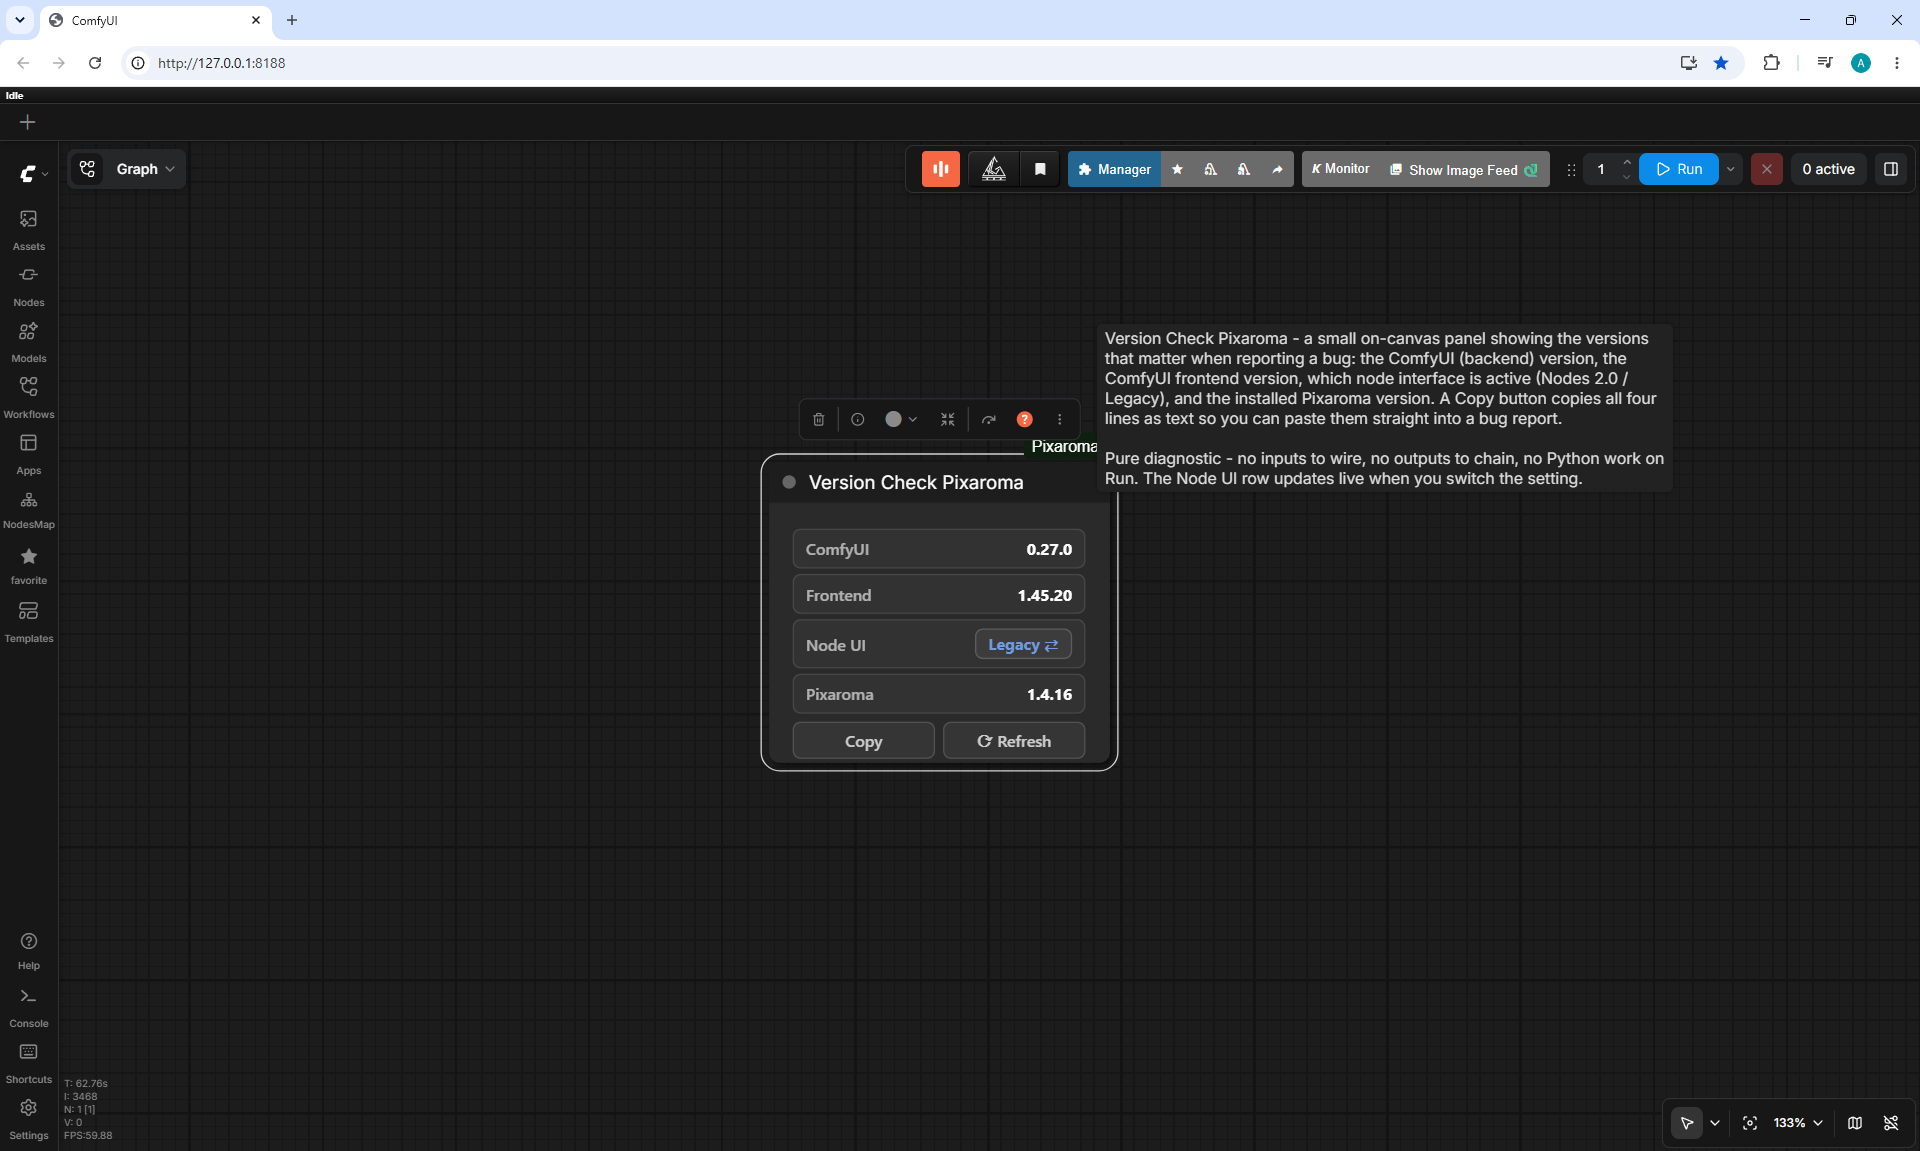
Task: Open the Apps sidebar panel
Action: point(28,453)
